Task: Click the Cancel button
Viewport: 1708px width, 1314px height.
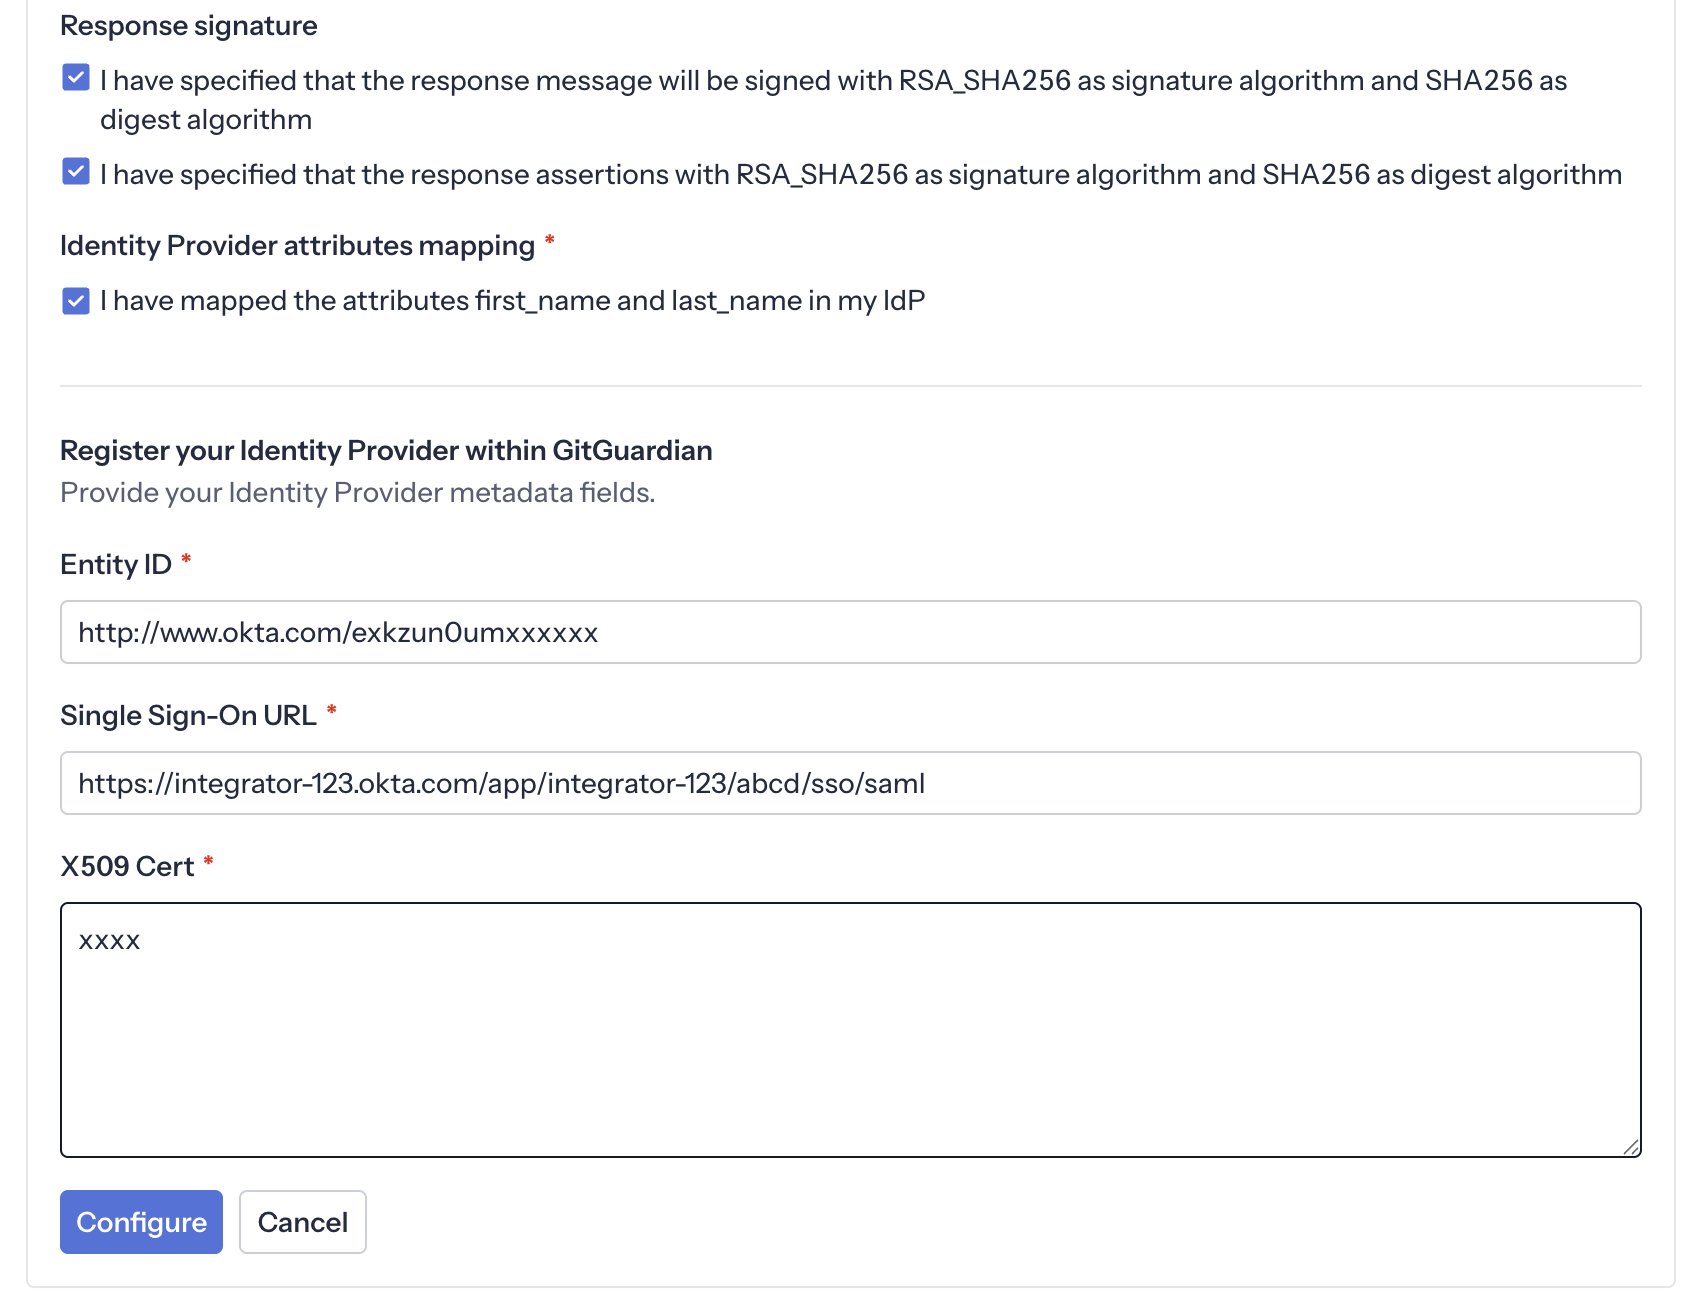Action: click(x=302, y=1222)
